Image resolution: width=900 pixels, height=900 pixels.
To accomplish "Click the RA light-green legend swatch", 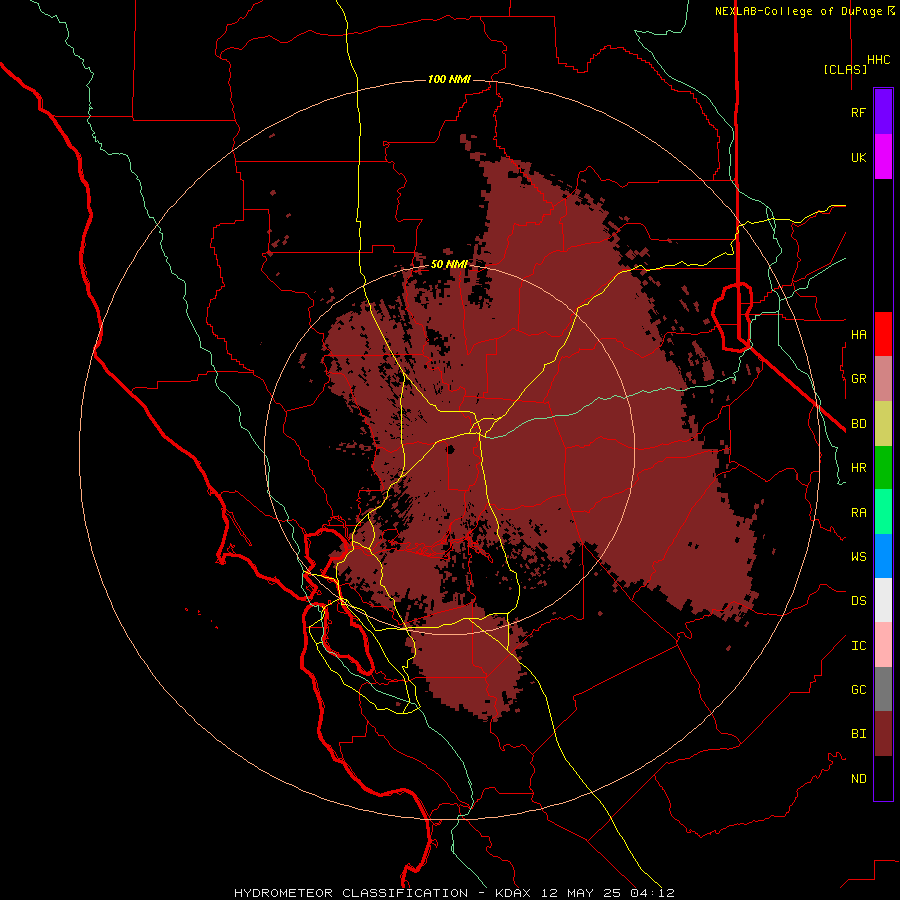I will tap(883, 512).
